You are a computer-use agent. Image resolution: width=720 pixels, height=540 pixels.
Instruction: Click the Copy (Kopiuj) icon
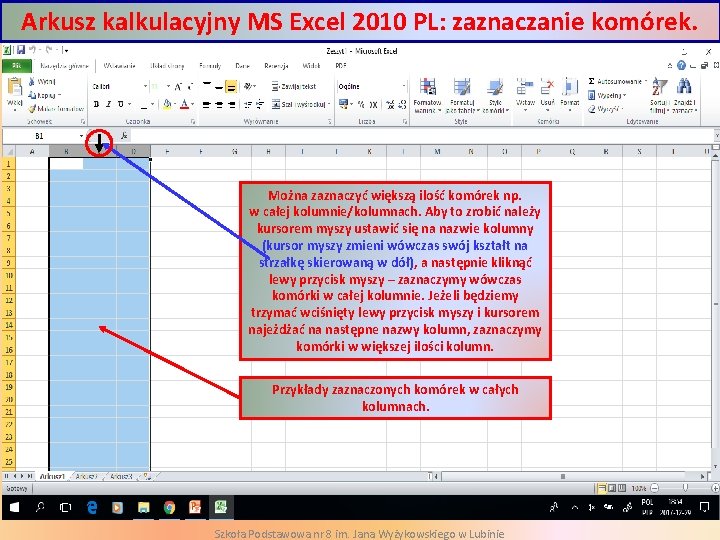point(32,95)
